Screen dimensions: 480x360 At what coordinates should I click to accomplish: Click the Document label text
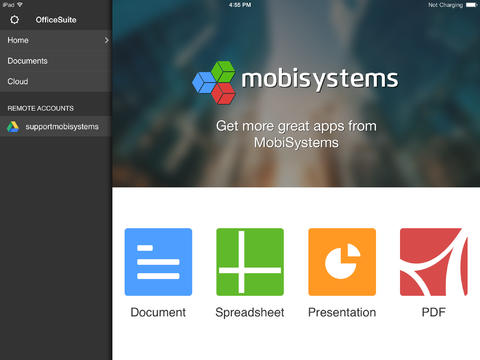[x=158, y=312]
